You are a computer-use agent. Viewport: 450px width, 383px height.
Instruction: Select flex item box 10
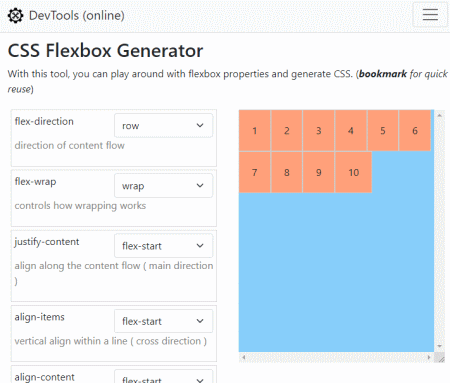tap(353, 172)
